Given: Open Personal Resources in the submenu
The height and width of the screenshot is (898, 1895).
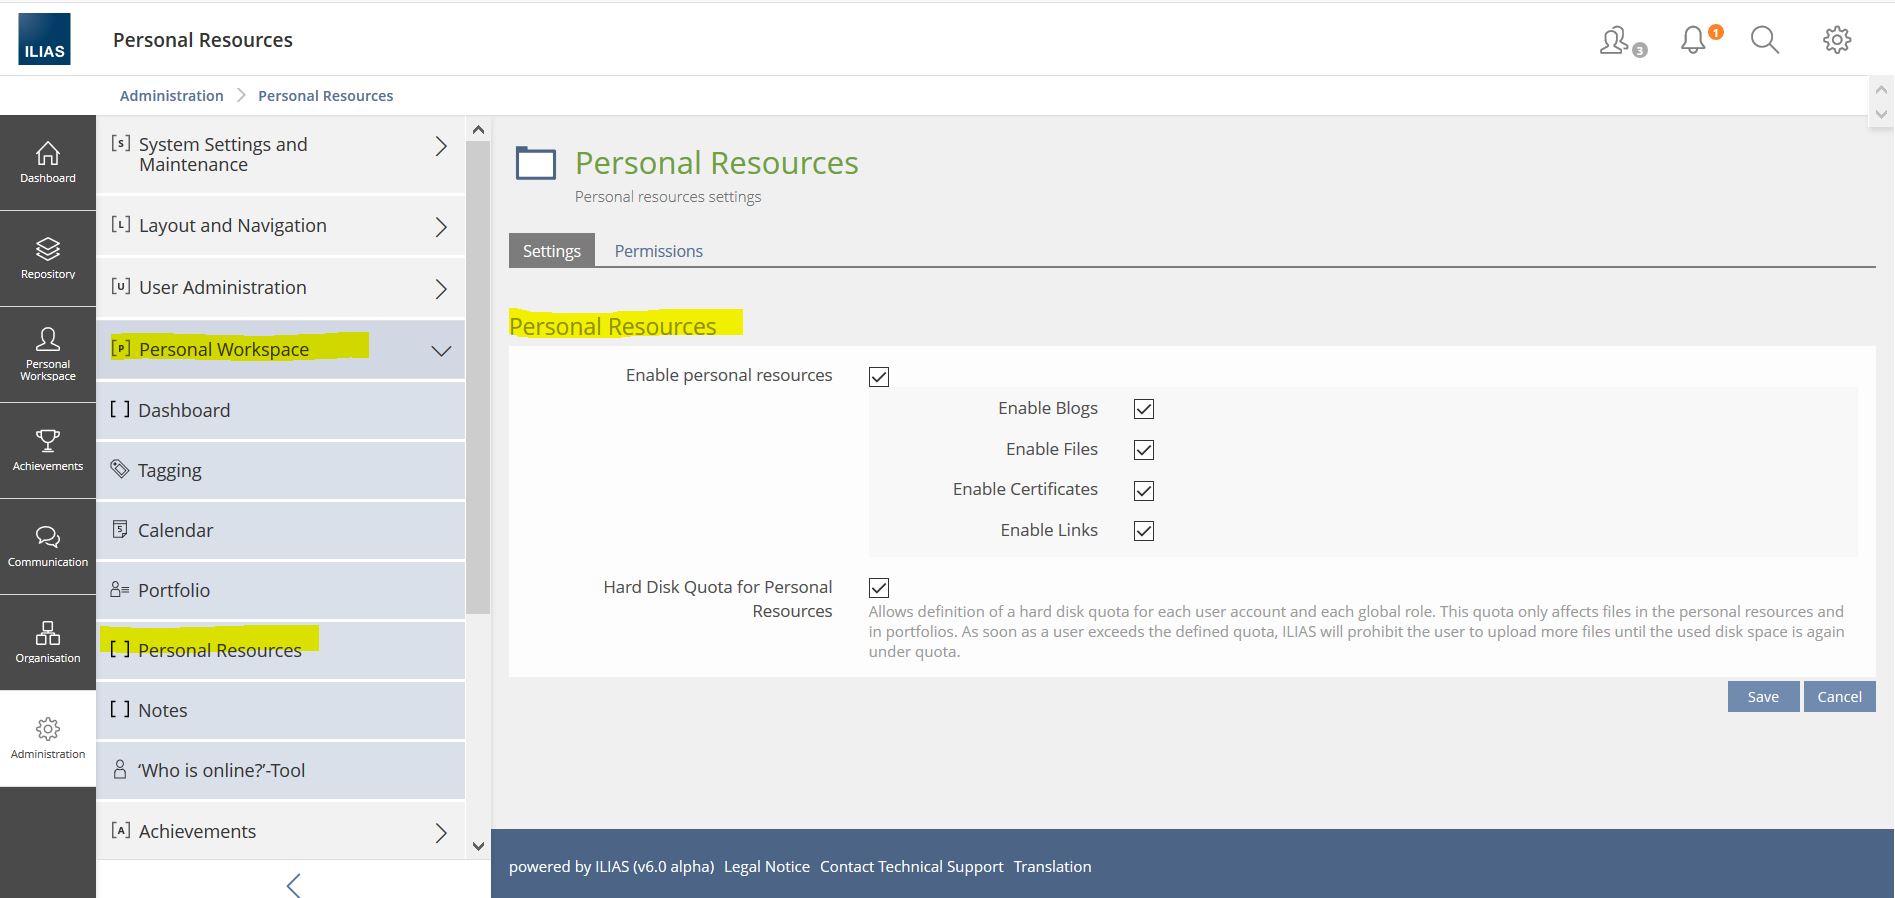Looking at the screenshot, I should click(x=281, y=650).
